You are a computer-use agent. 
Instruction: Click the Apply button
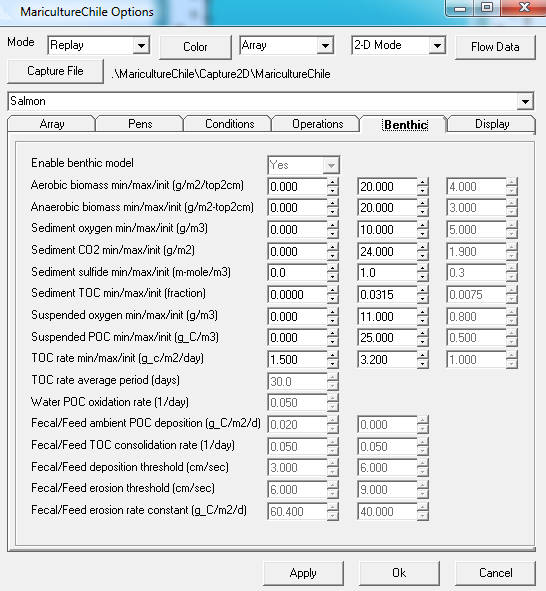pos(303,573)
